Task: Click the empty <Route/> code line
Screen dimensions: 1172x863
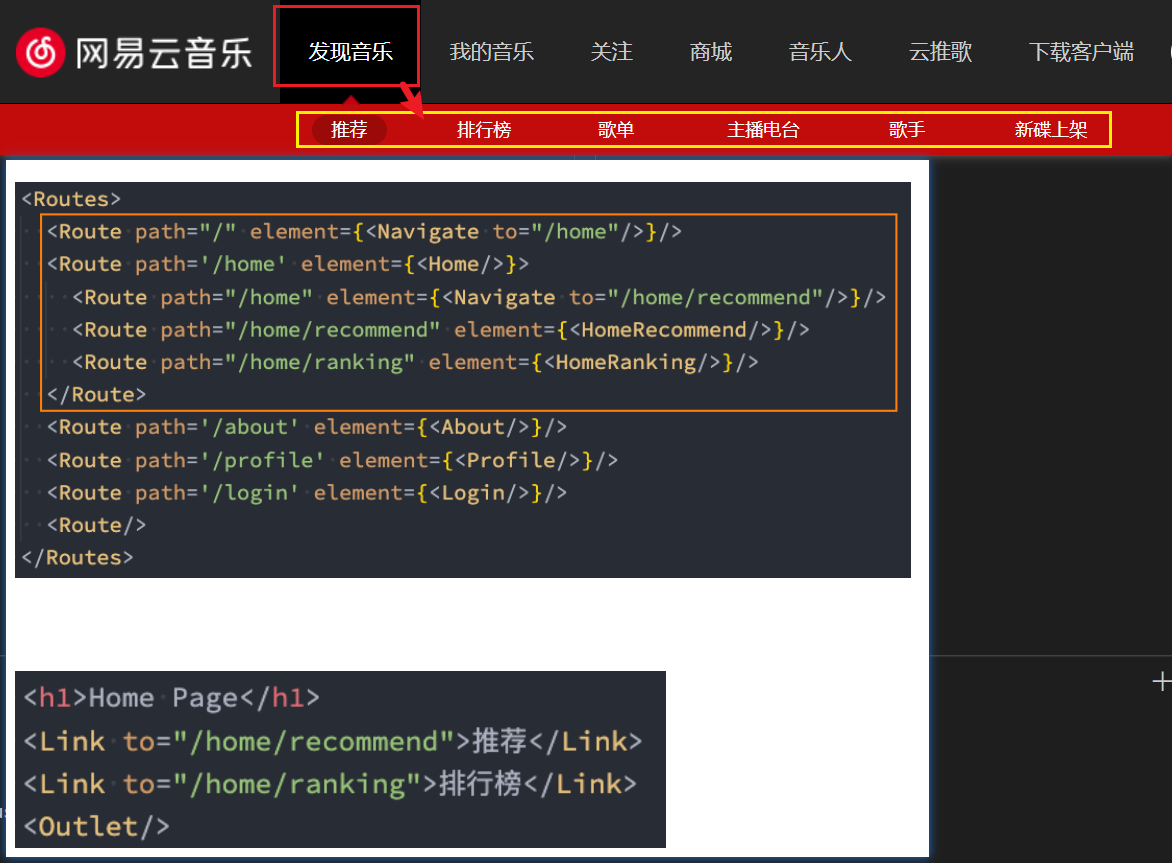Action: 96,525
